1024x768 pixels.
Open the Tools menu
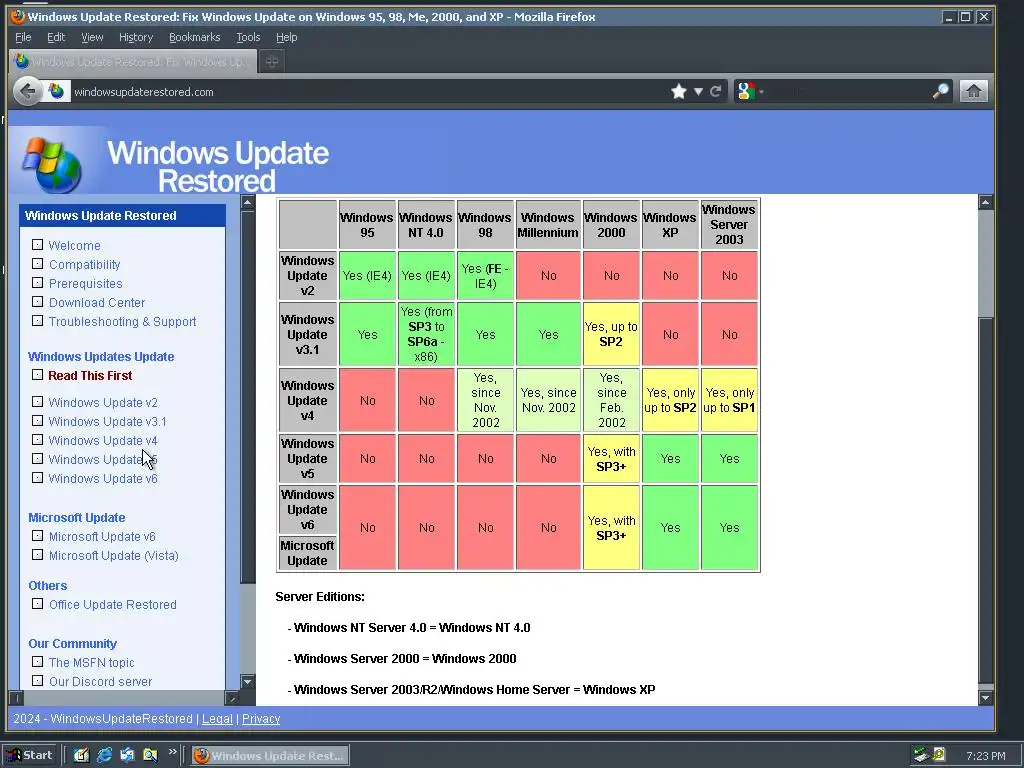coord(248,37)
